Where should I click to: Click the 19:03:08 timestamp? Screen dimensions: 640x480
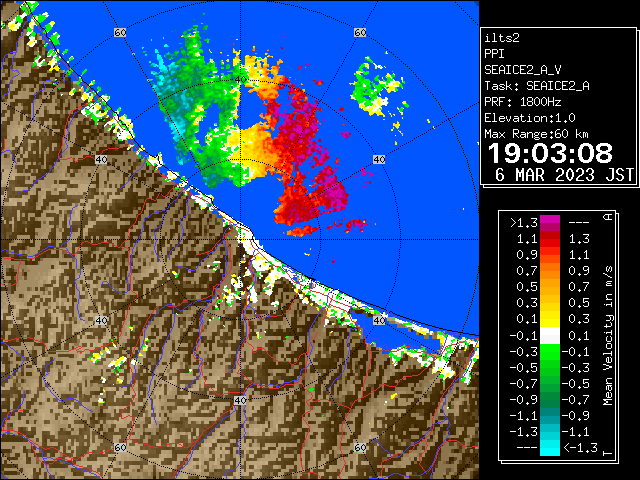coord(550,153)
